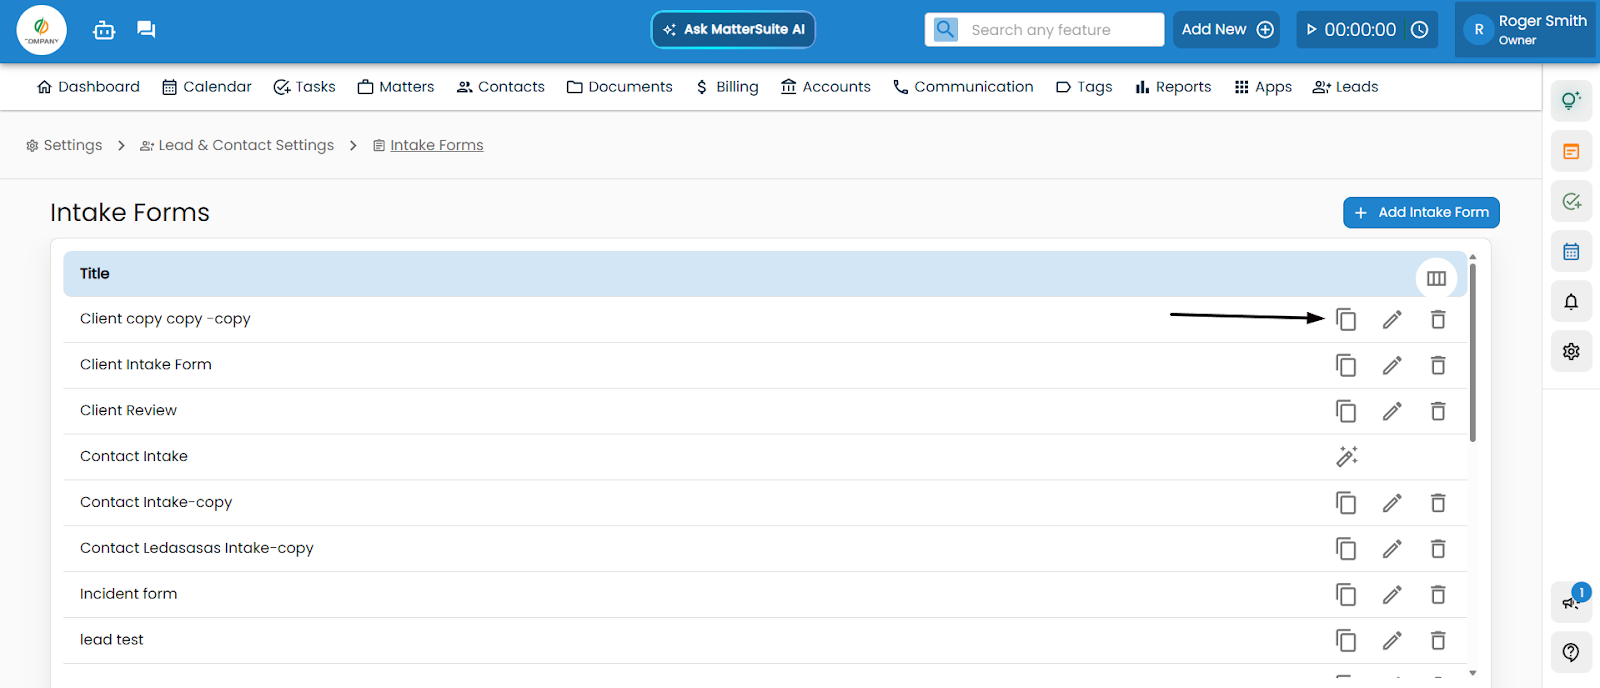Focus the 'Search any feature' field
1600x688 pixels.
[x=1060, y=30]
